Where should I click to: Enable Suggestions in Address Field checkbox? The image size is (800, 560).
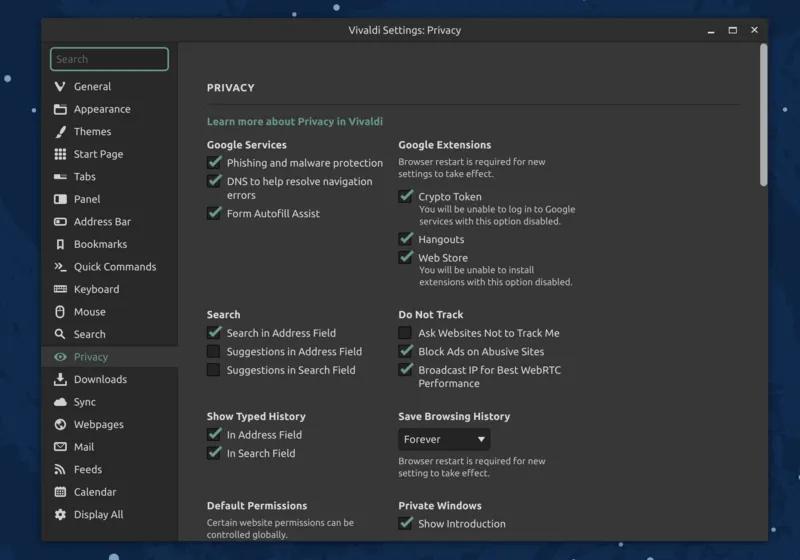click(214, 351)
